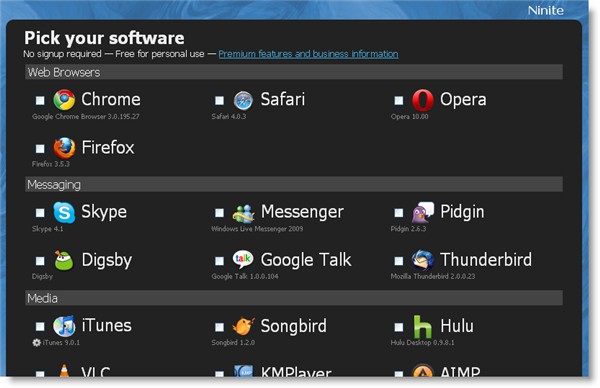Click the Skype icon
Image resolution: width=600 pixels, height=388 pixels.
(x=64, y=212)
